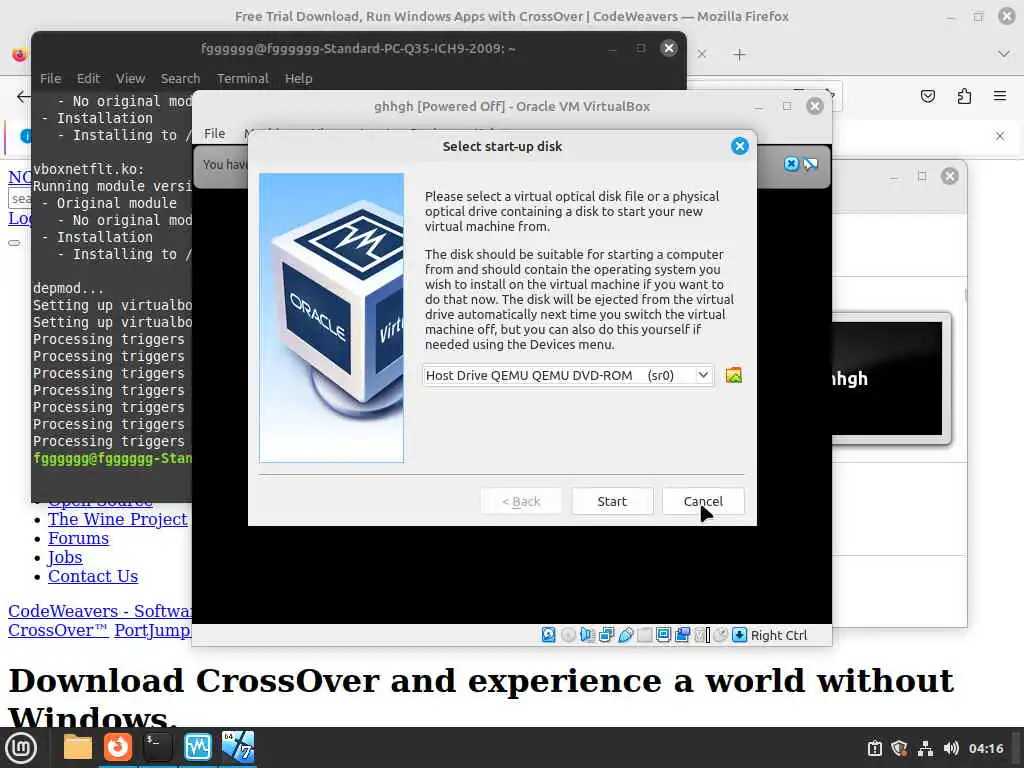This screenshot has height=768, width=1024.
Task: Switch to Firefox from the taskbar
Action: [118, 747]
